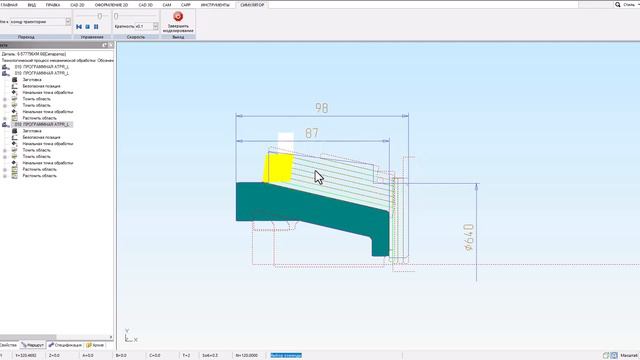Switch to the Свойства bottom tab
Screen dimensions: 640x360
point(8,345)
